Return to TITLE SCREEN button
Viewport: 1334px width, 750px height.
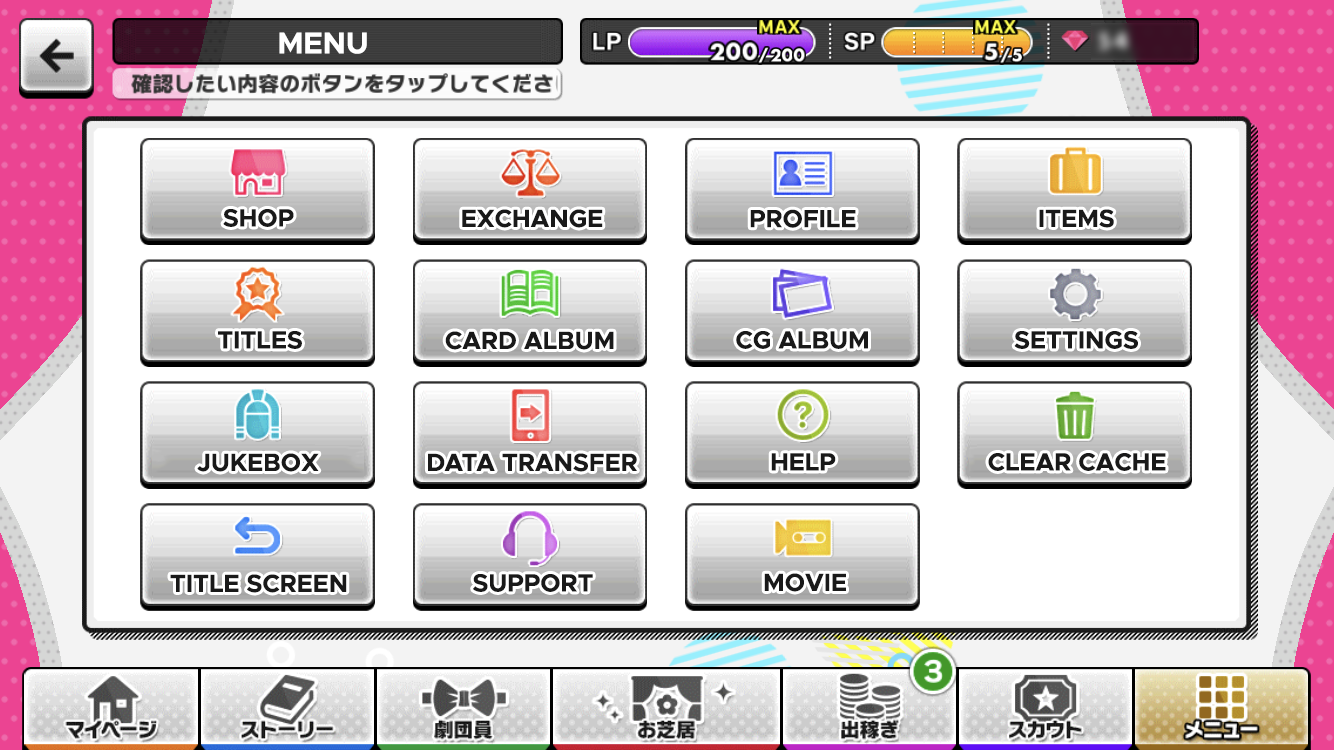(x=257, y=556)
